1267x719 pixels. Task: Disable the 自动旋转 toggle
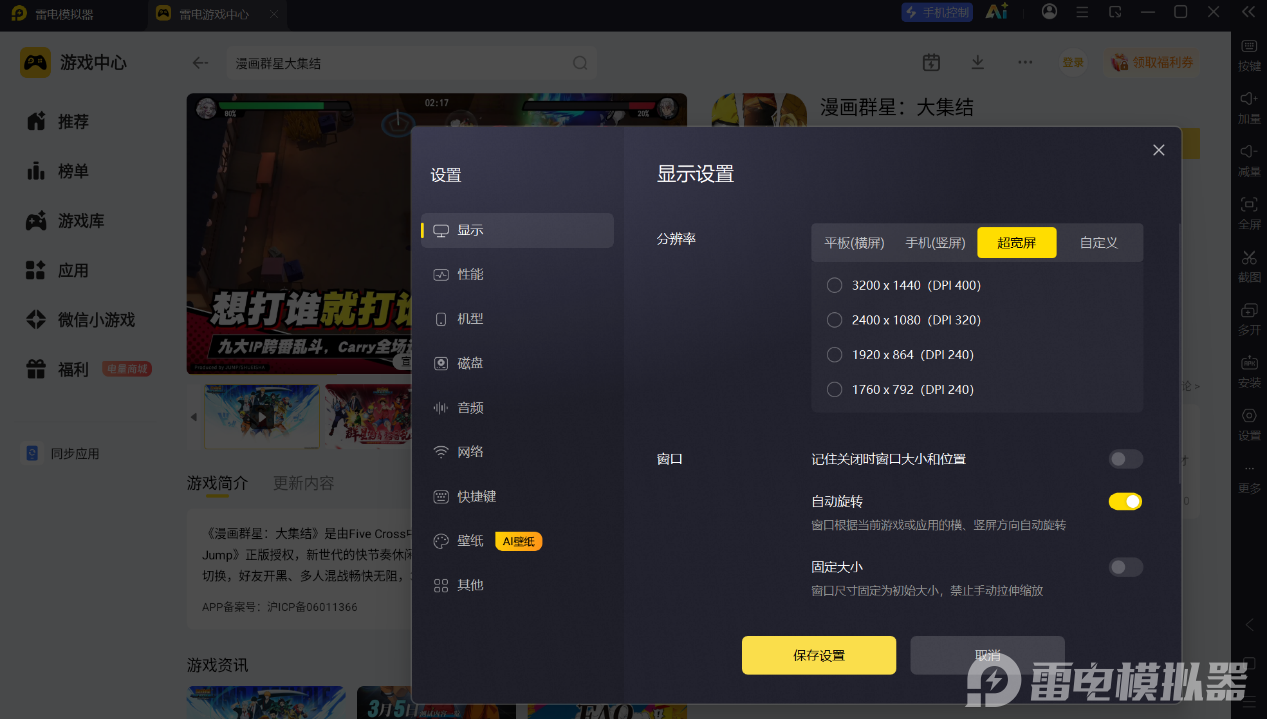pyautogui.click(x=1125, y=501)
